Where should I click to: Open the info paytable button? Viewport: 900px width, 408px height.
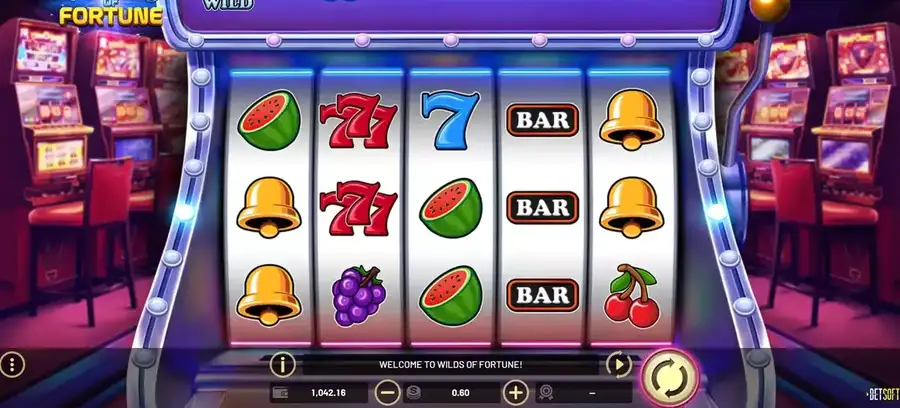point(282,364)
